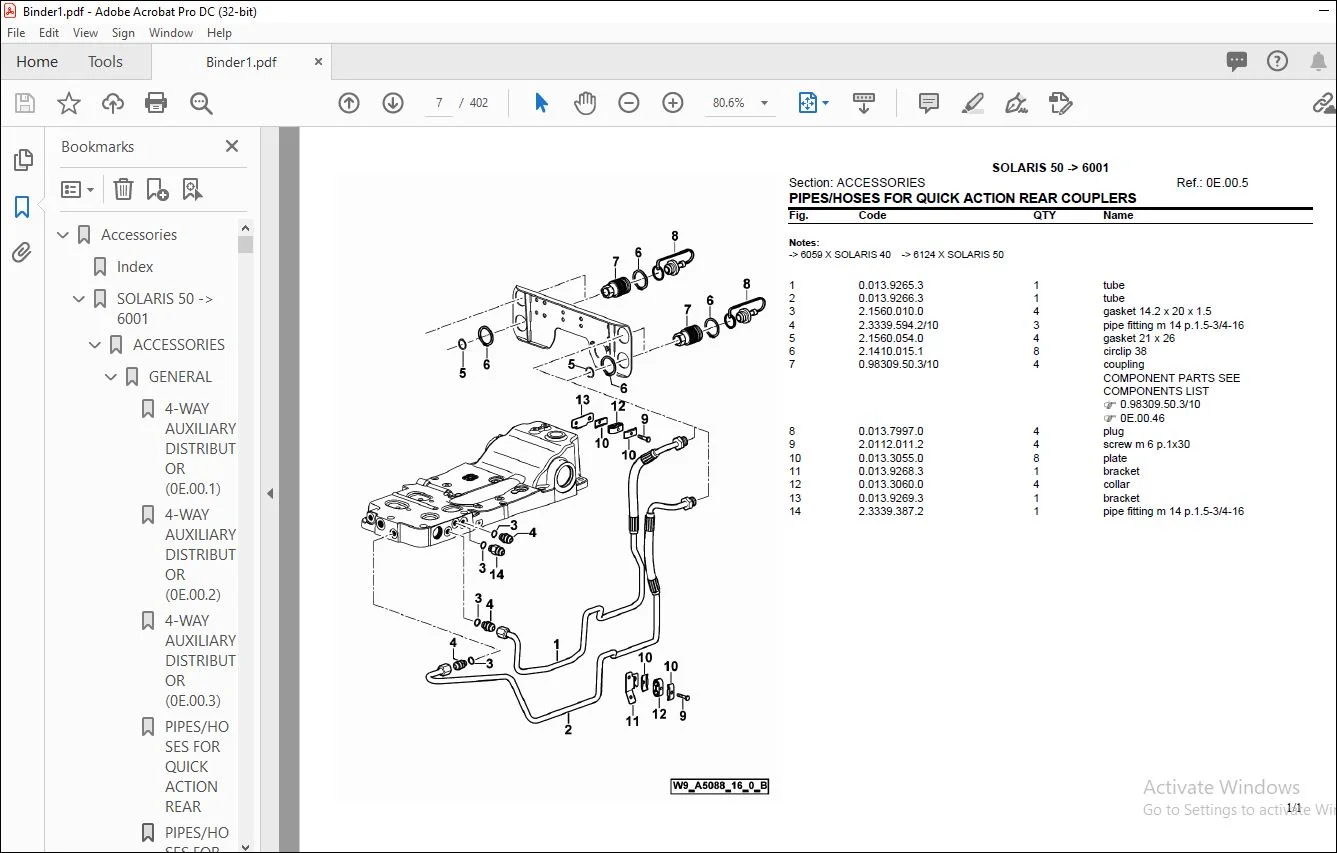This screenshot has height=853, width=1337.
Task: Click the star icon in the toolbar
Action: pyautogui.click(x=69, y=103)
